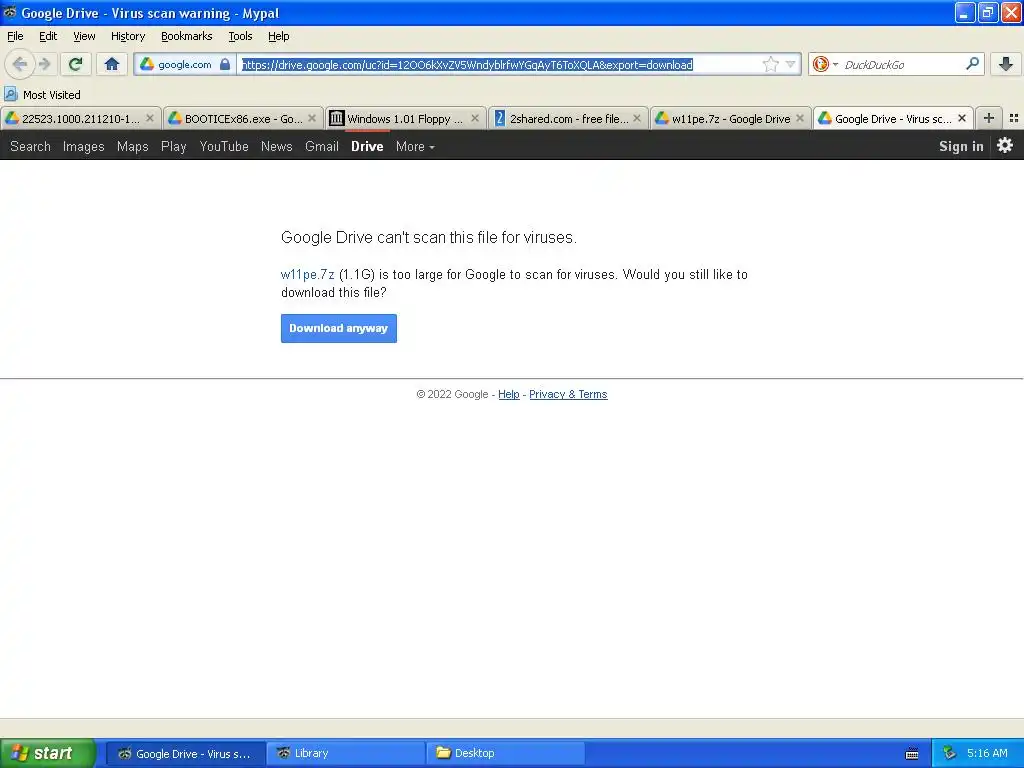Close the 22523.1000.211210 tab
1024x768 pixels.
coord(150,118)
